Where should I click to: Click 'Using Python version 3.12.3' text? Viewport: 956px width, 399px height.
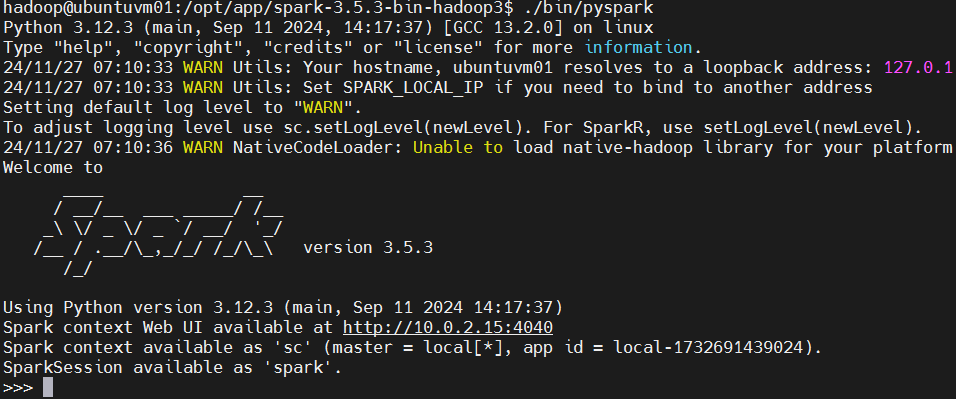coord(138,308)
